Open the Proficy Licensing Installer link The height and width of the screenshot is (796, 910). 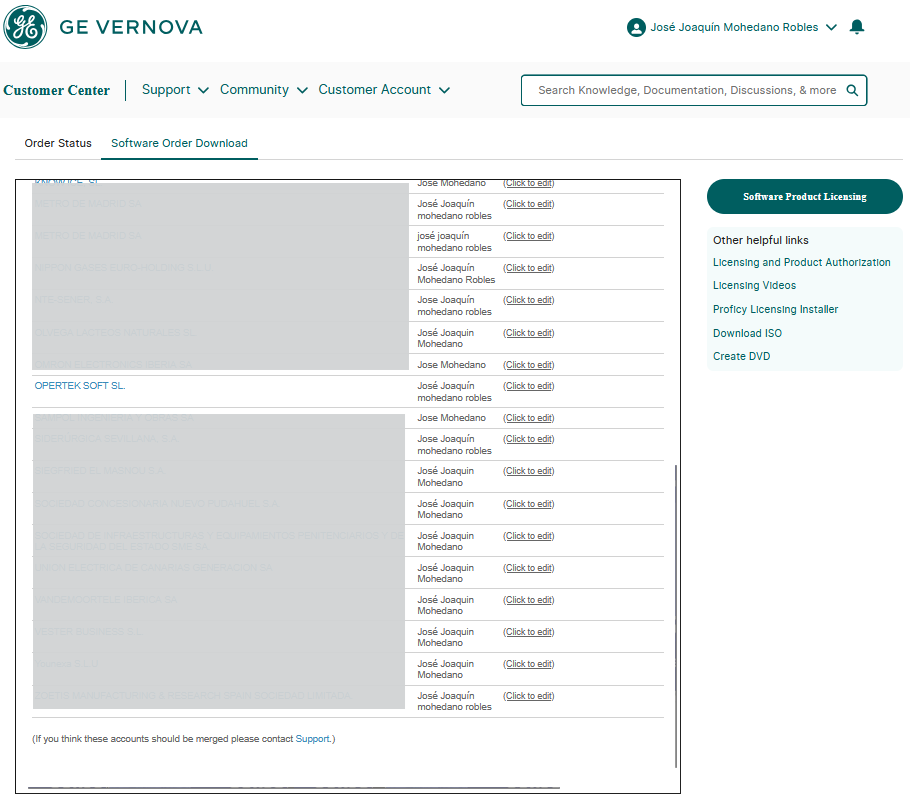click(x=775, y=309)
